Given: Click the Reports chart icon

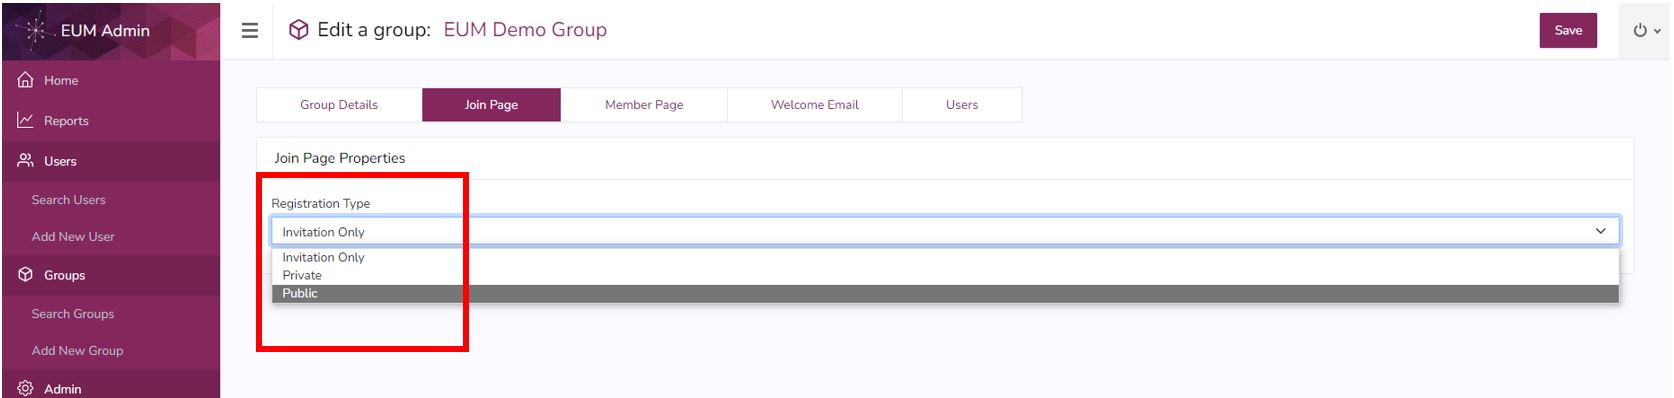Looking at the screenshot, I should coord(26,120).
